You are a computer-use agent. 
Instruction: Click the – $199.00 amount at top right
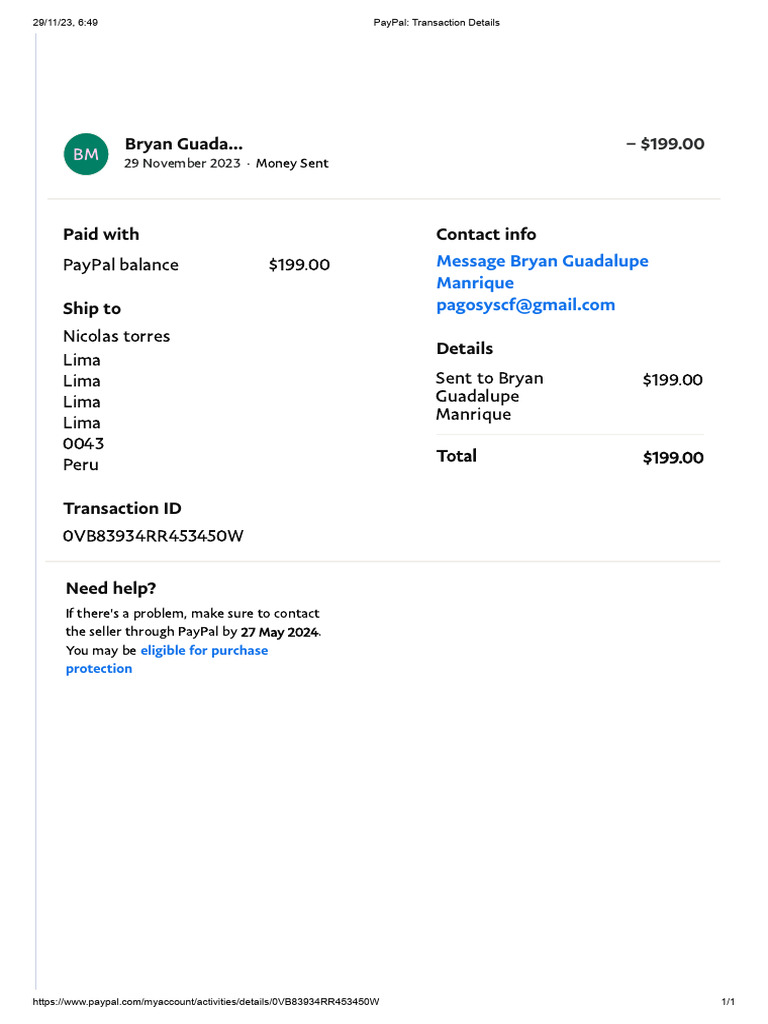665,144
